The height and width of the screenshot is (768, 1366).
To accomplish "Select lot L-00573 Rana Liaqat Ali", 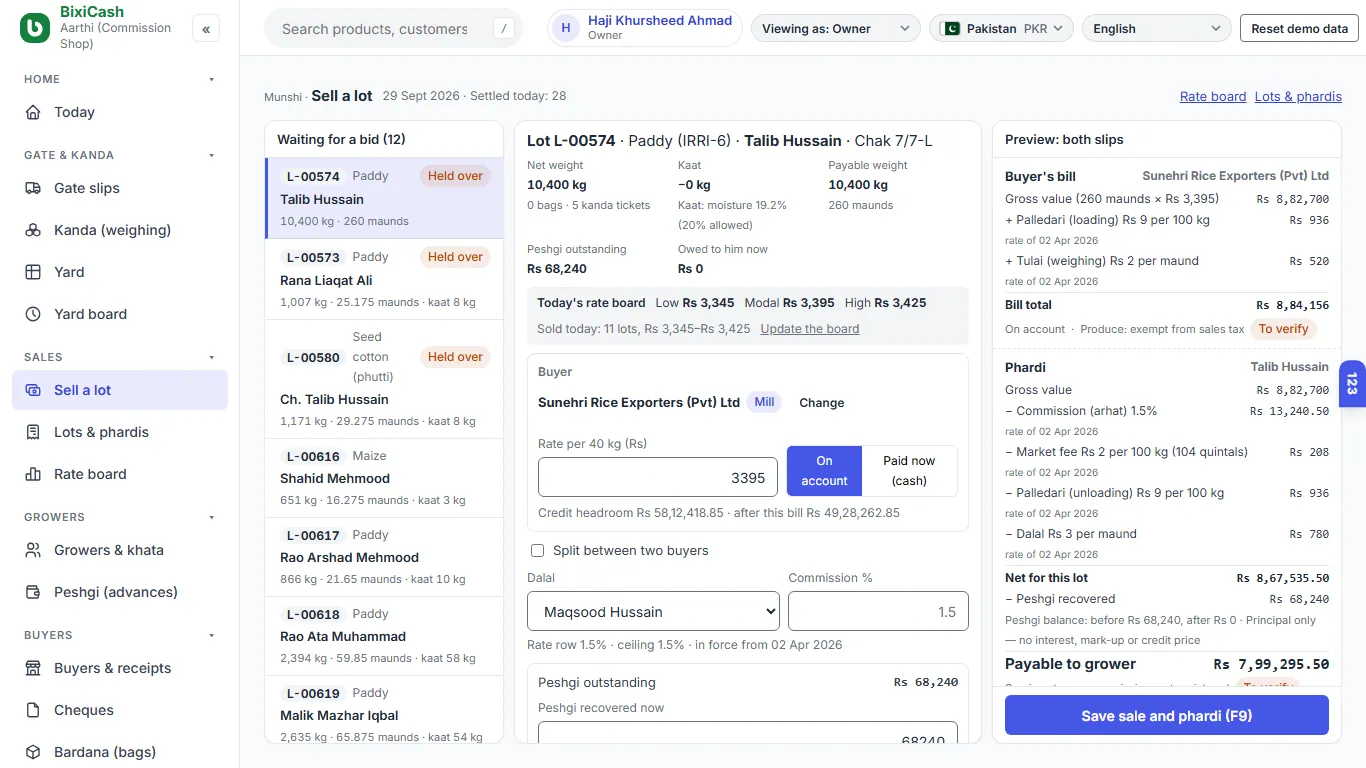I will pos(384,279).
